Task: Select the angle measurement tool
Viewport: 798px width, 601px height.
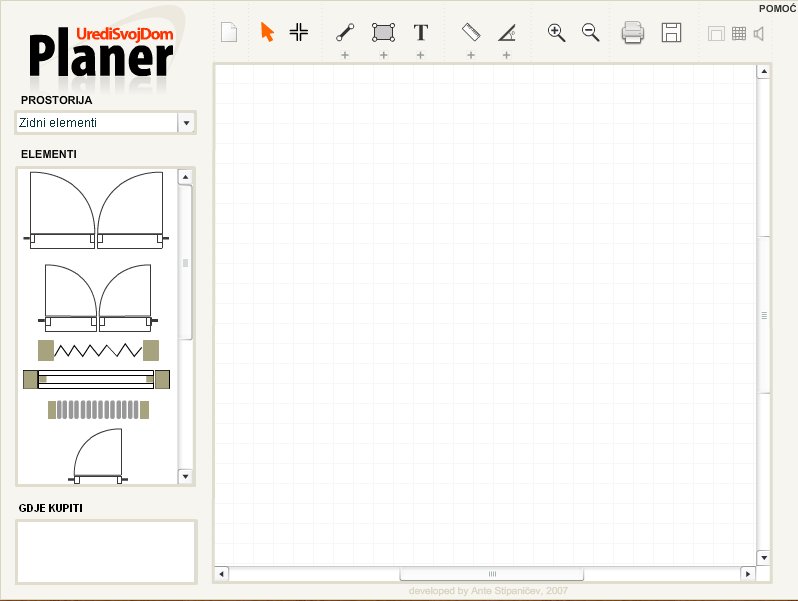Action: click(507, 32)
